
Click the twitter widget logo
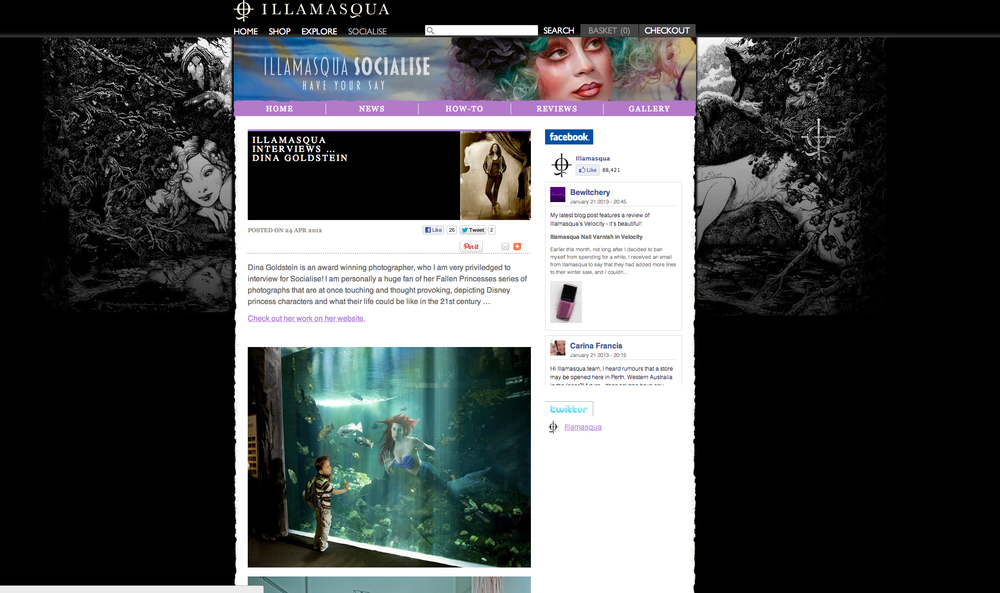coord(569,409)
